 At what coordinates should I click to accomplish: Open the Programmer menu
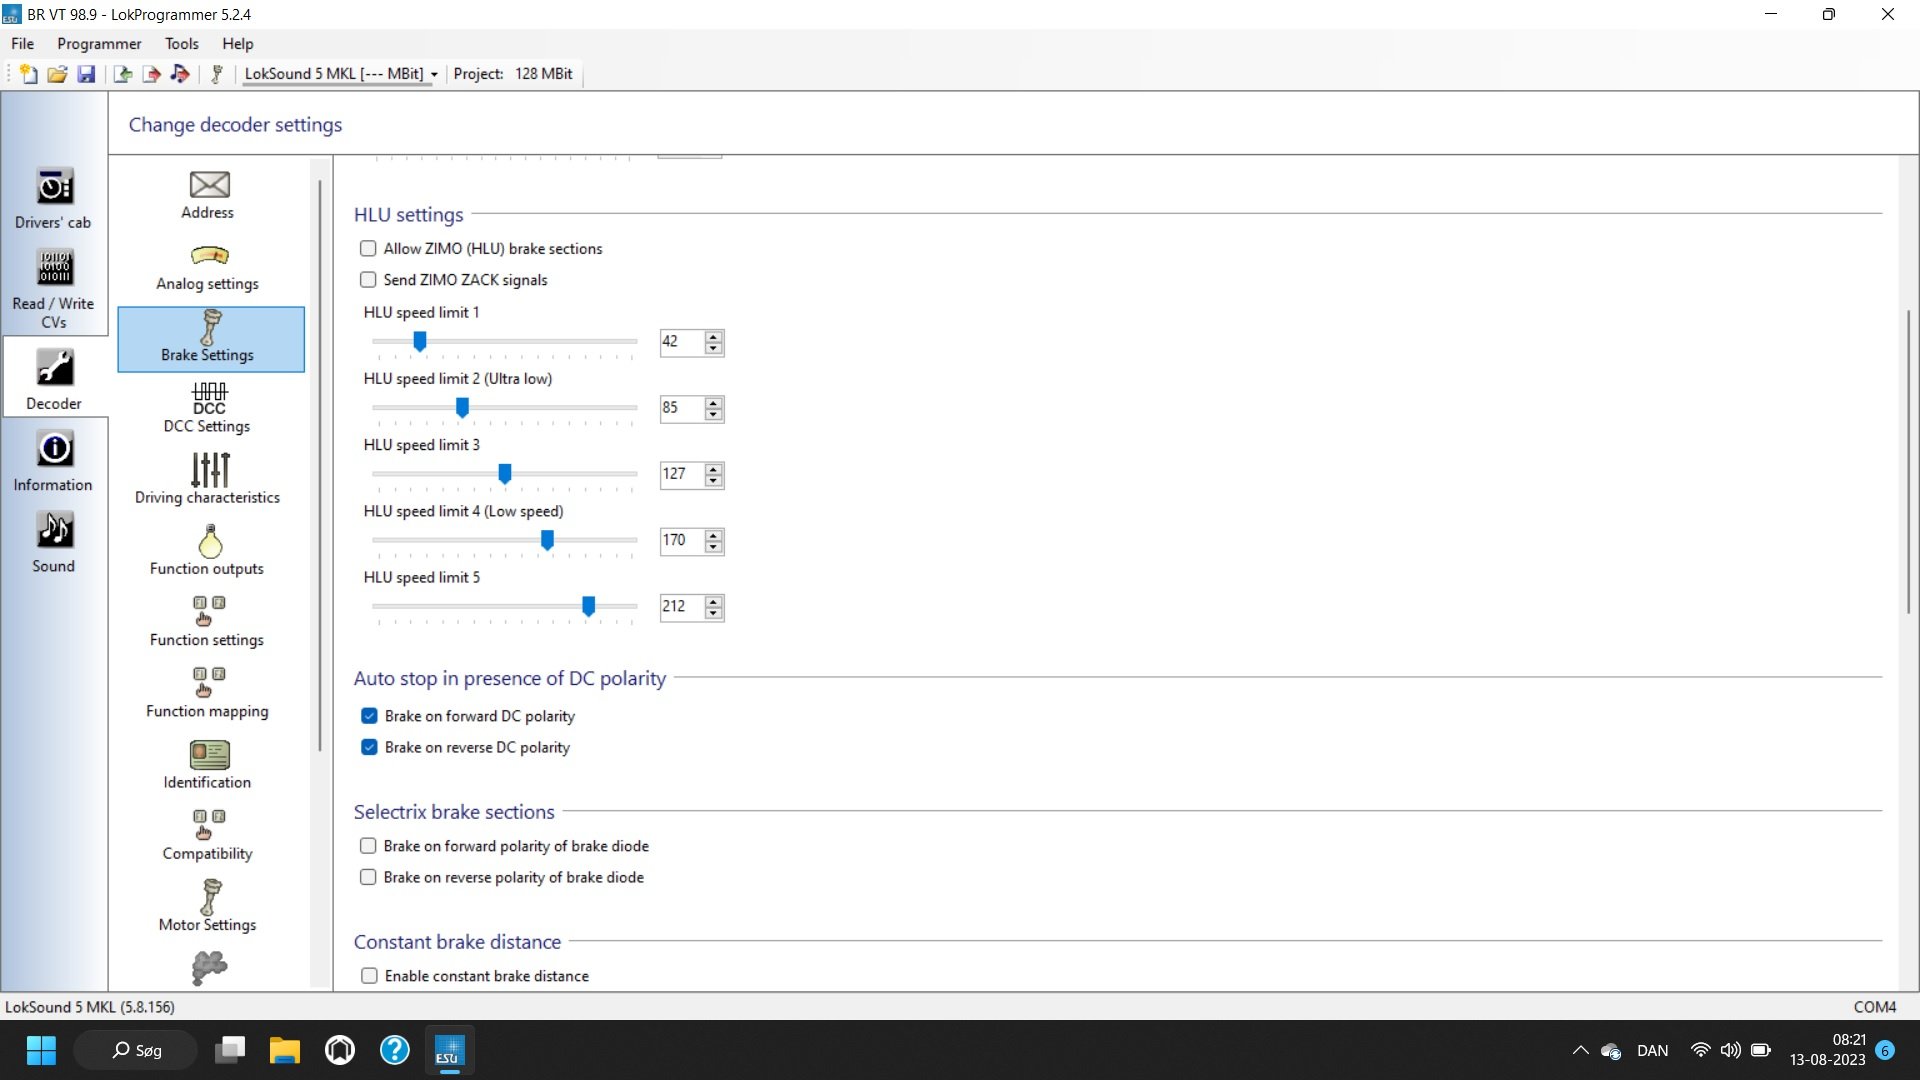pos(99,44)
